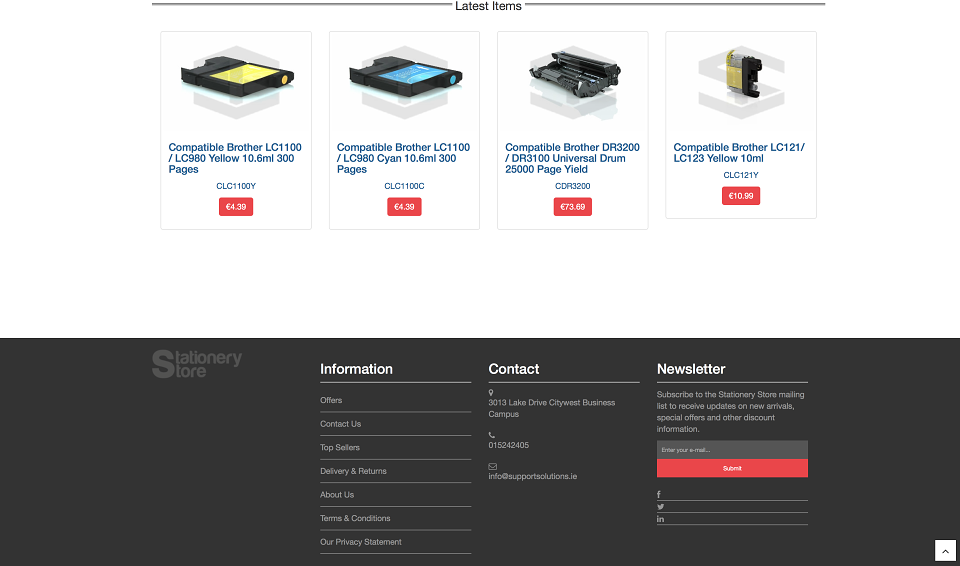Open Compatible Brother LC121/LC123 Yellow title
Viewport: 960px width, 566px height.
739,153
